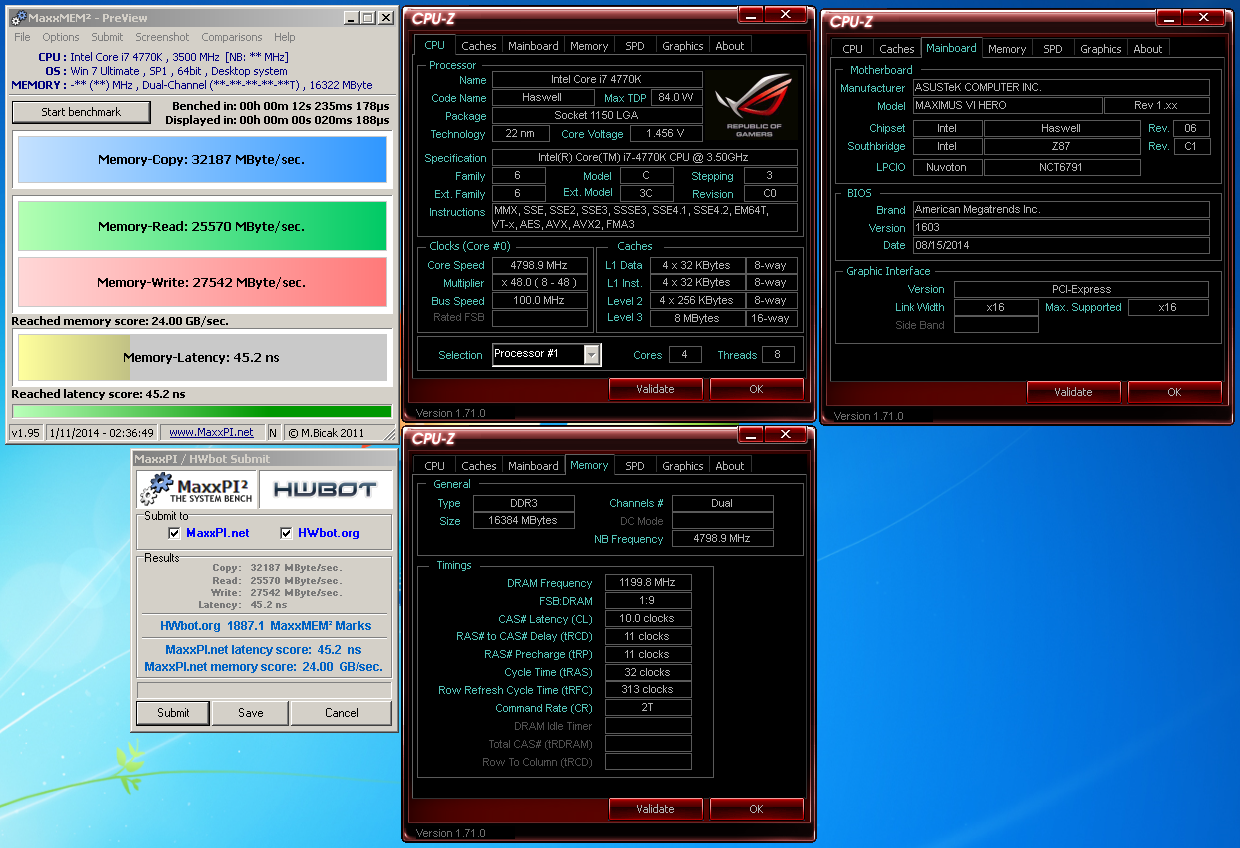Switch to Mainboard tab in CPU-Z CPU window
Screen dimensions: 1240x848
coord(533,46)
